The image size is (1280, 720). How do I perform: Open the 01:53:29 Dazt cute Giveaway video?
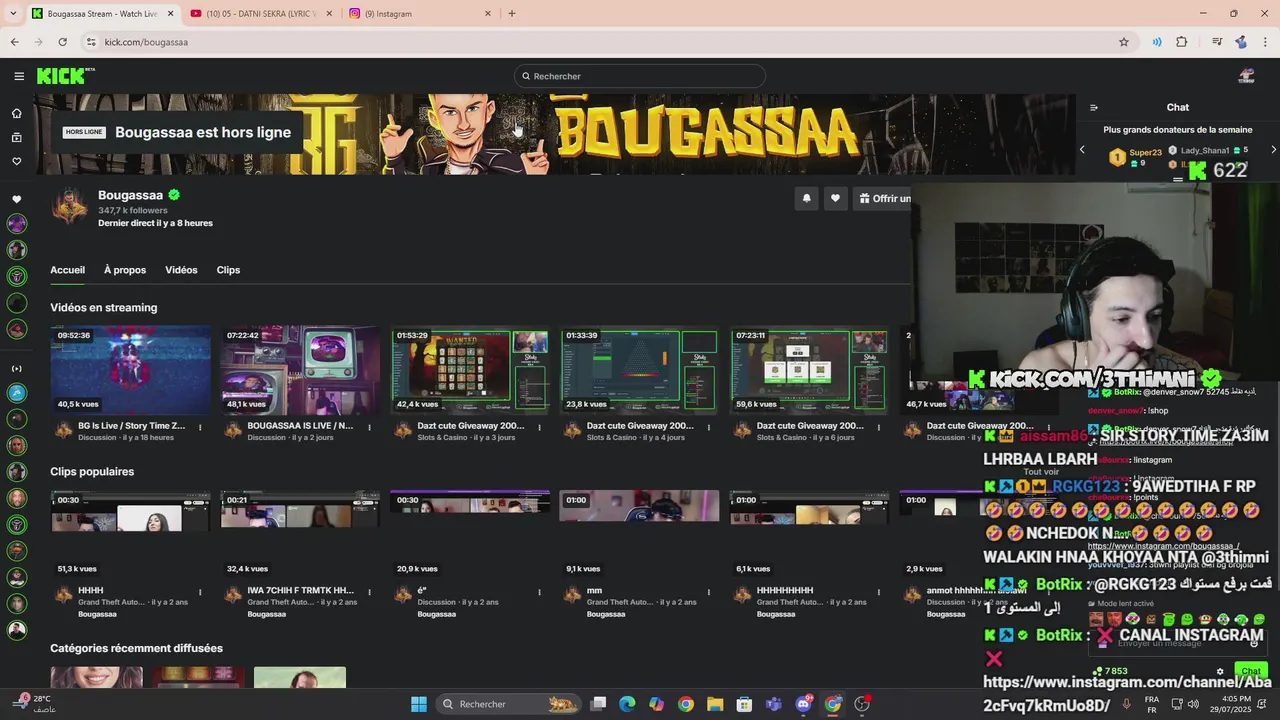coord(470,370)
